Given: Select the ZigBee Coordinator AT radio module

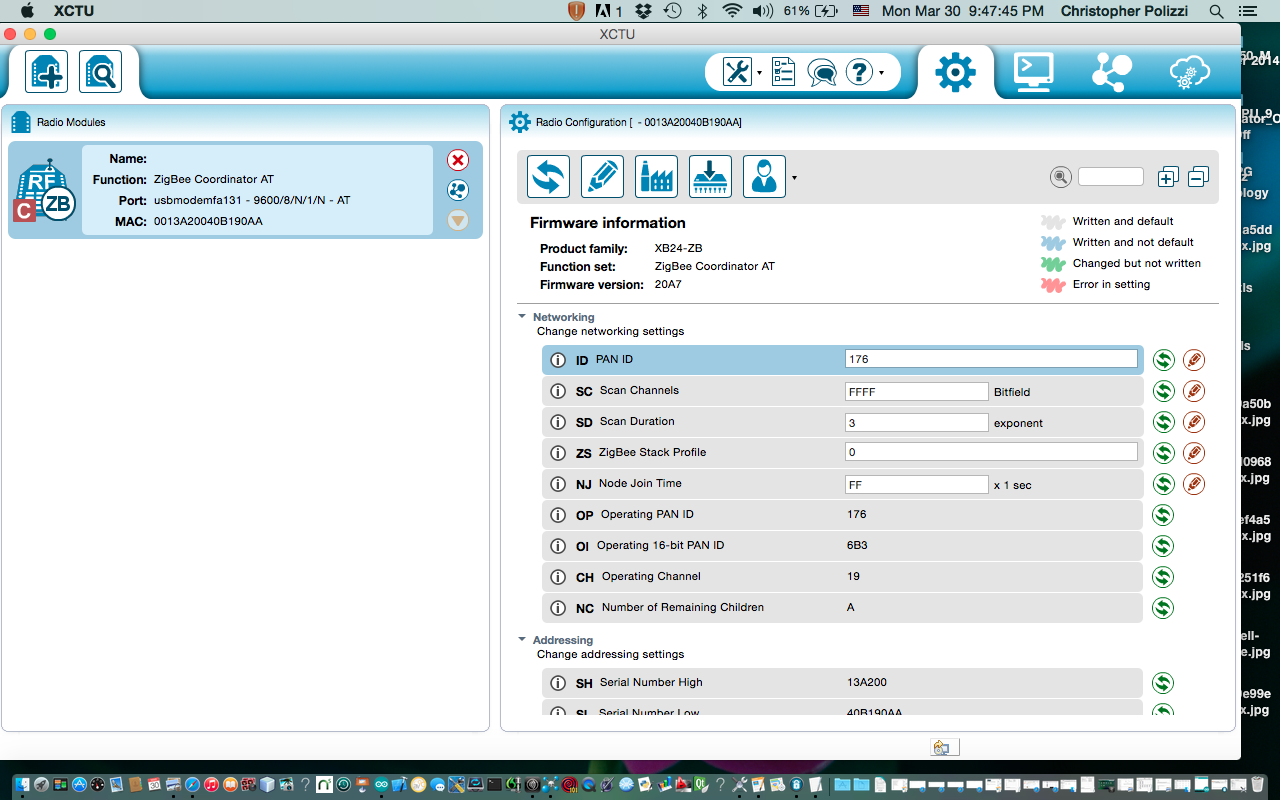Looking at the screenshot, I should [245, 190].
